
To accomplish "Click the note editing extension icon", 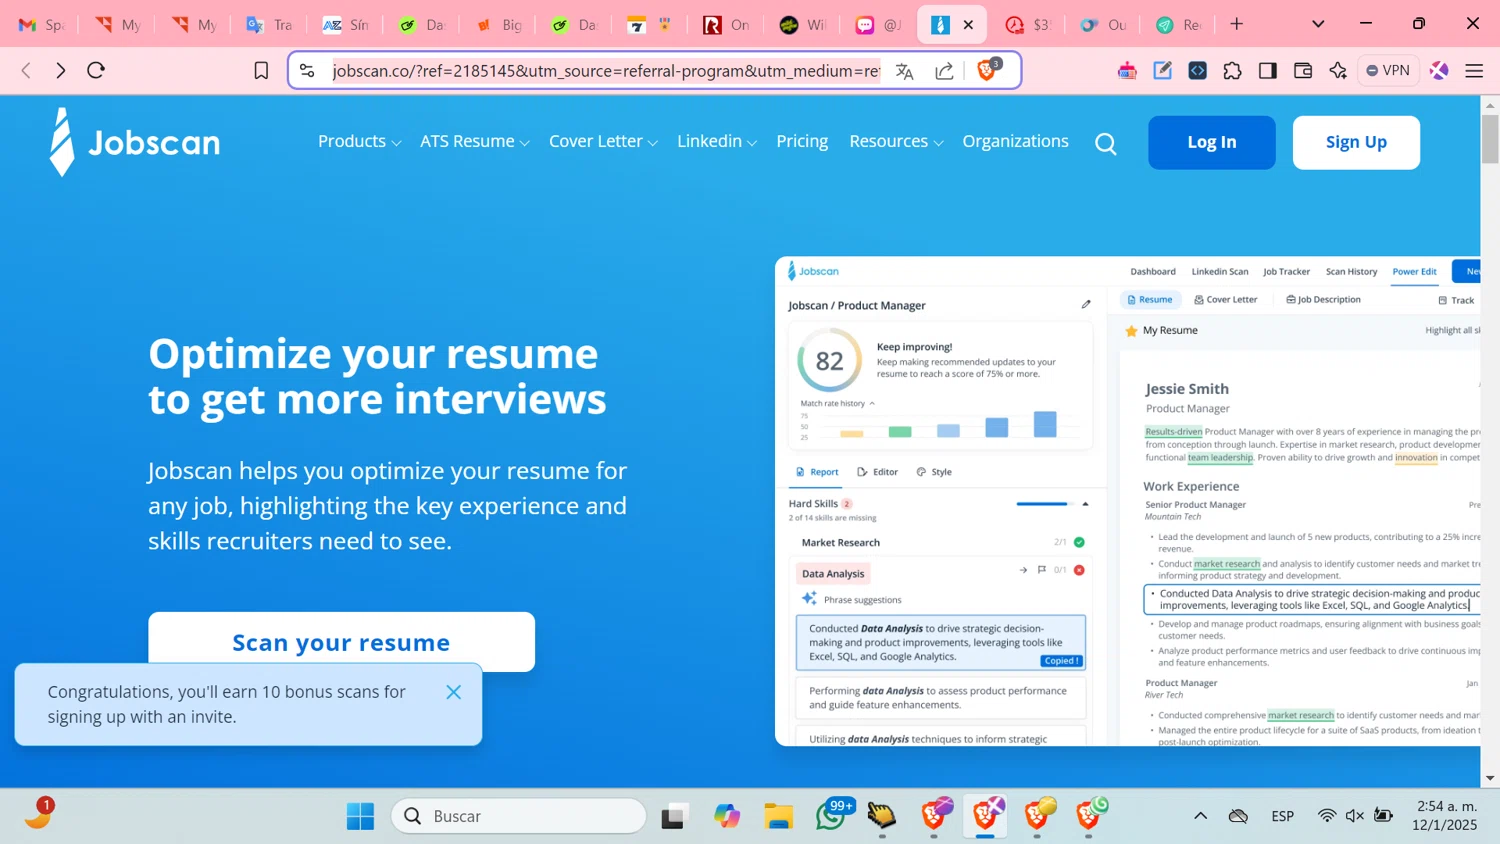I will 1162,70.
